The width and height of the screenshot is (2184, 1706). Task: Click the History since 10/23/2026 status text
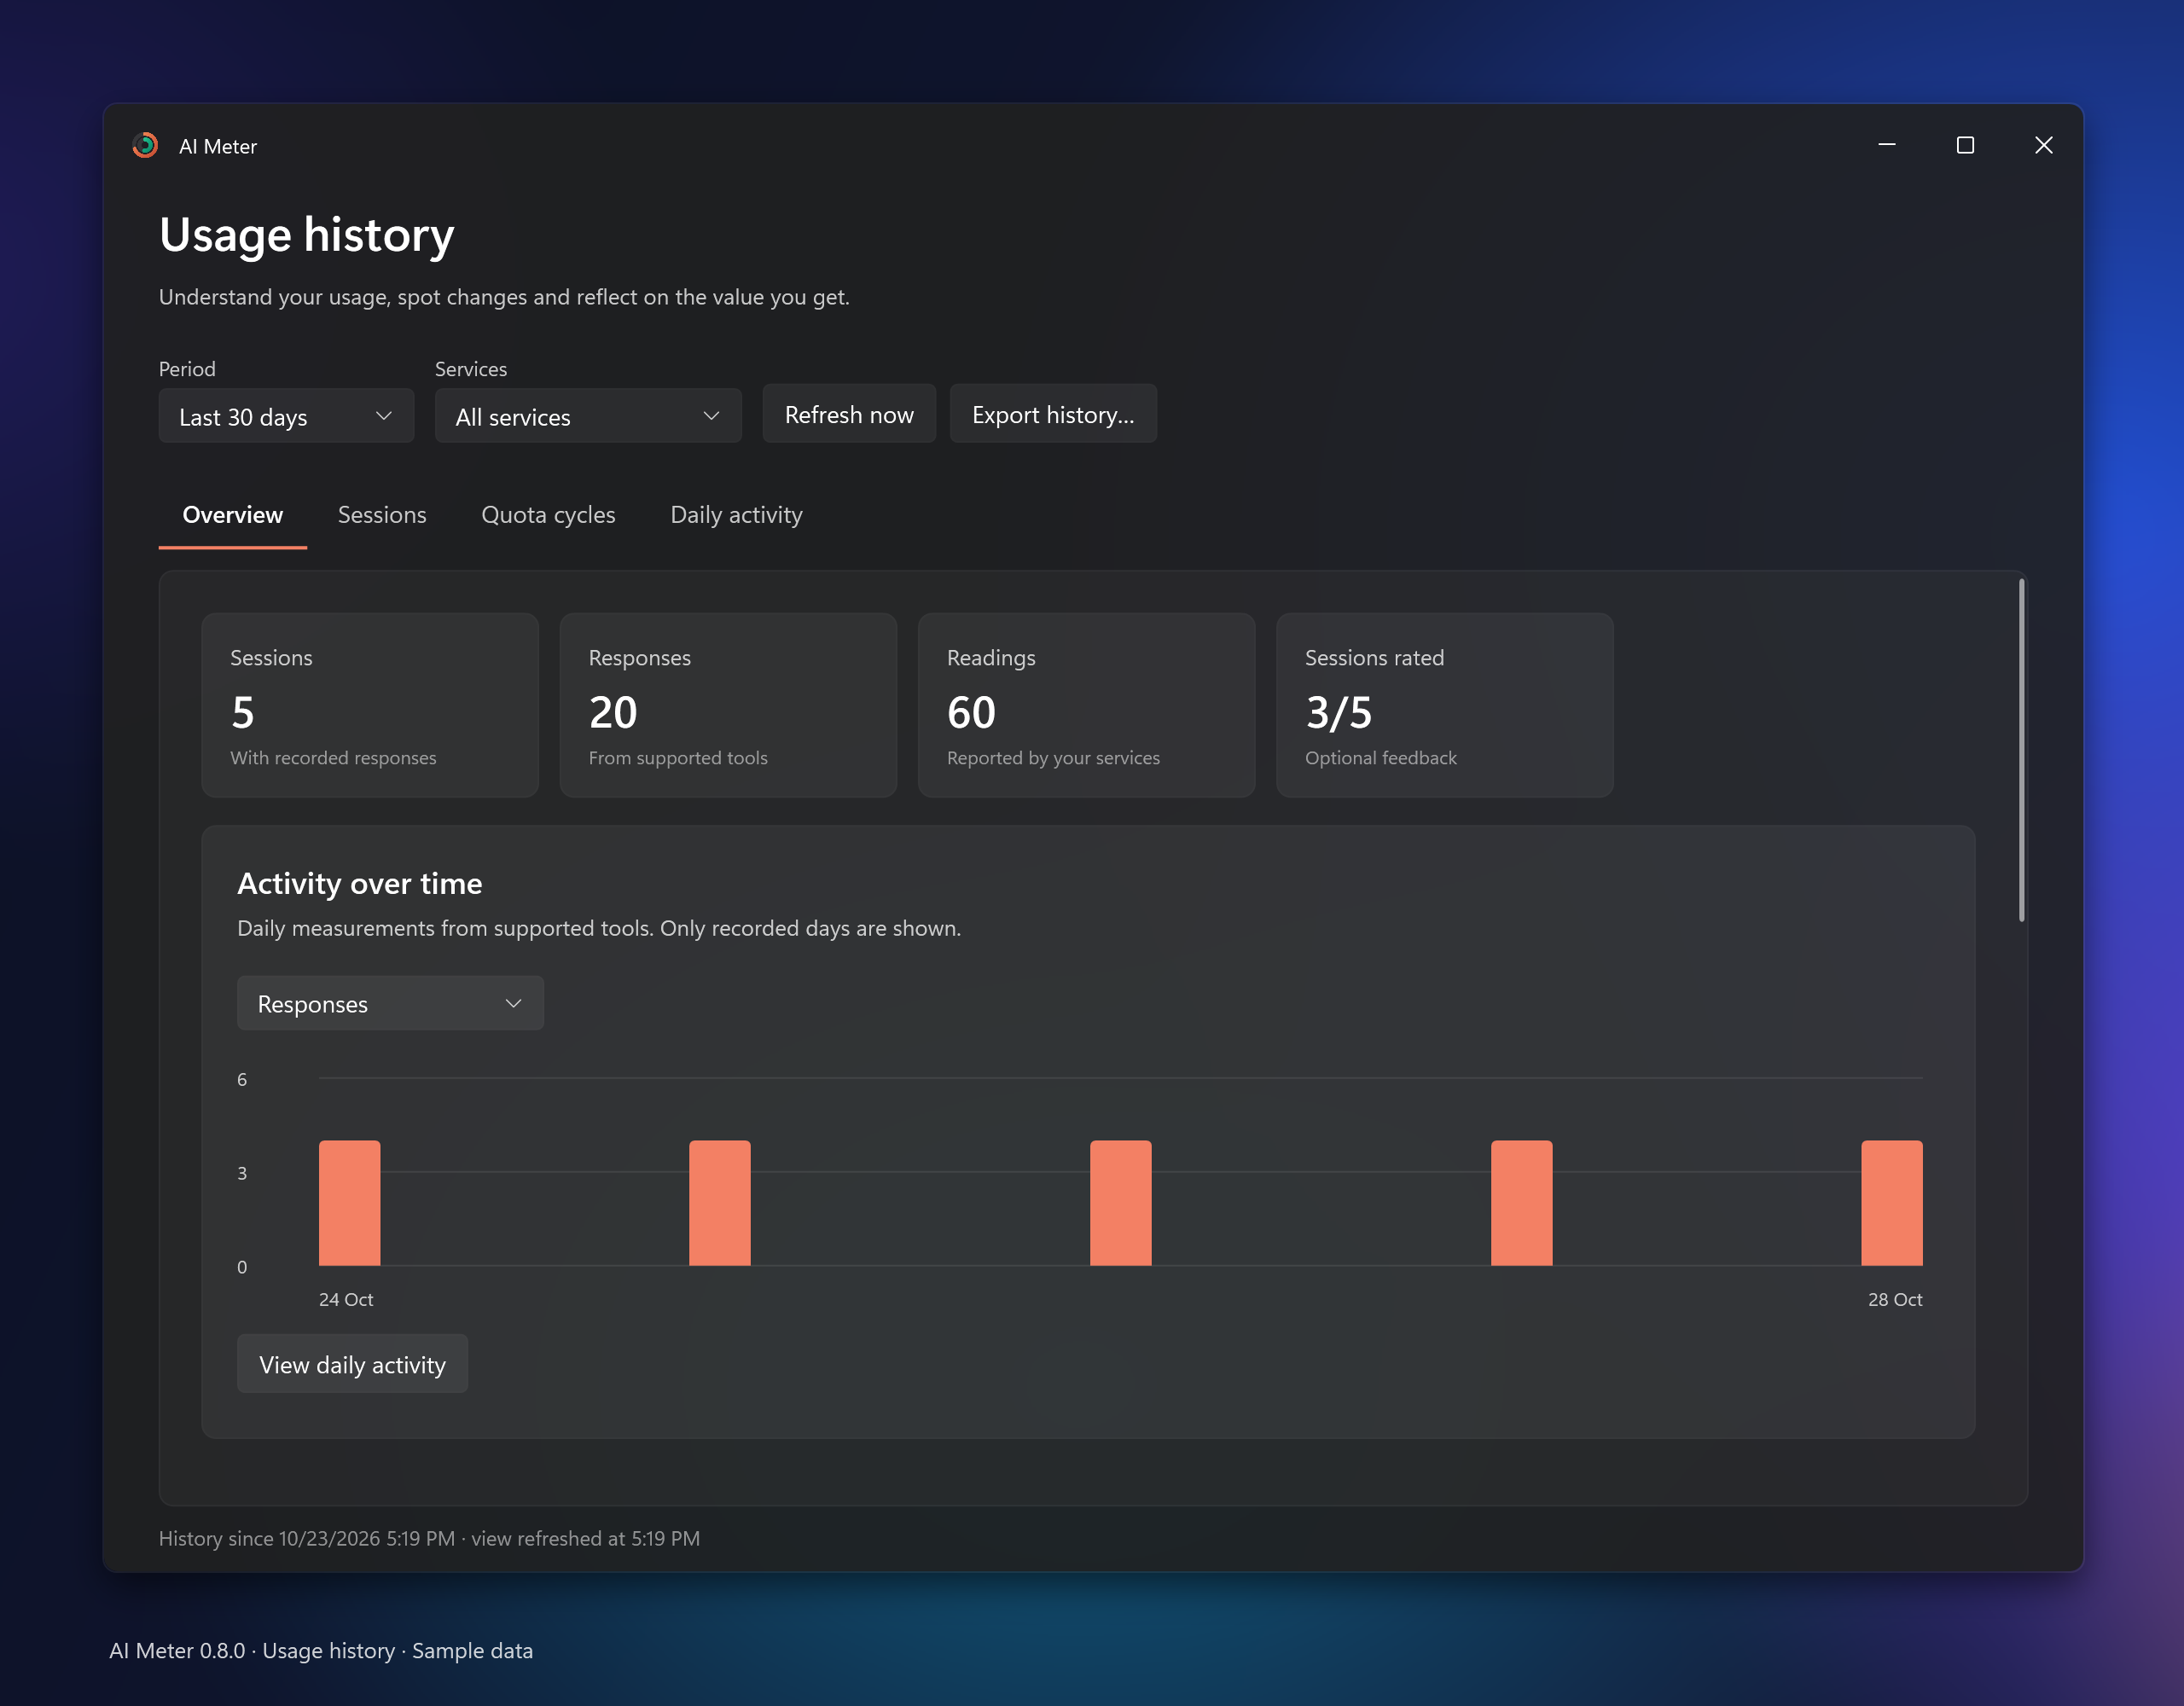point(429,1538)
